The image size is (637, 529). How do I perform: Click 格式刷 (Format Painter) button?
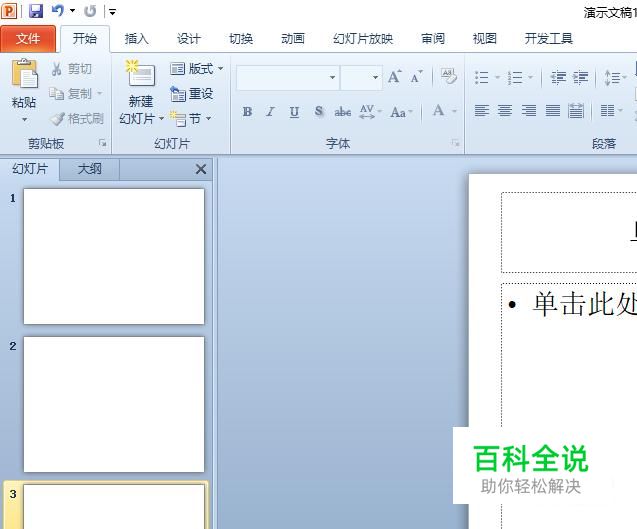click(x=77, y=119)
